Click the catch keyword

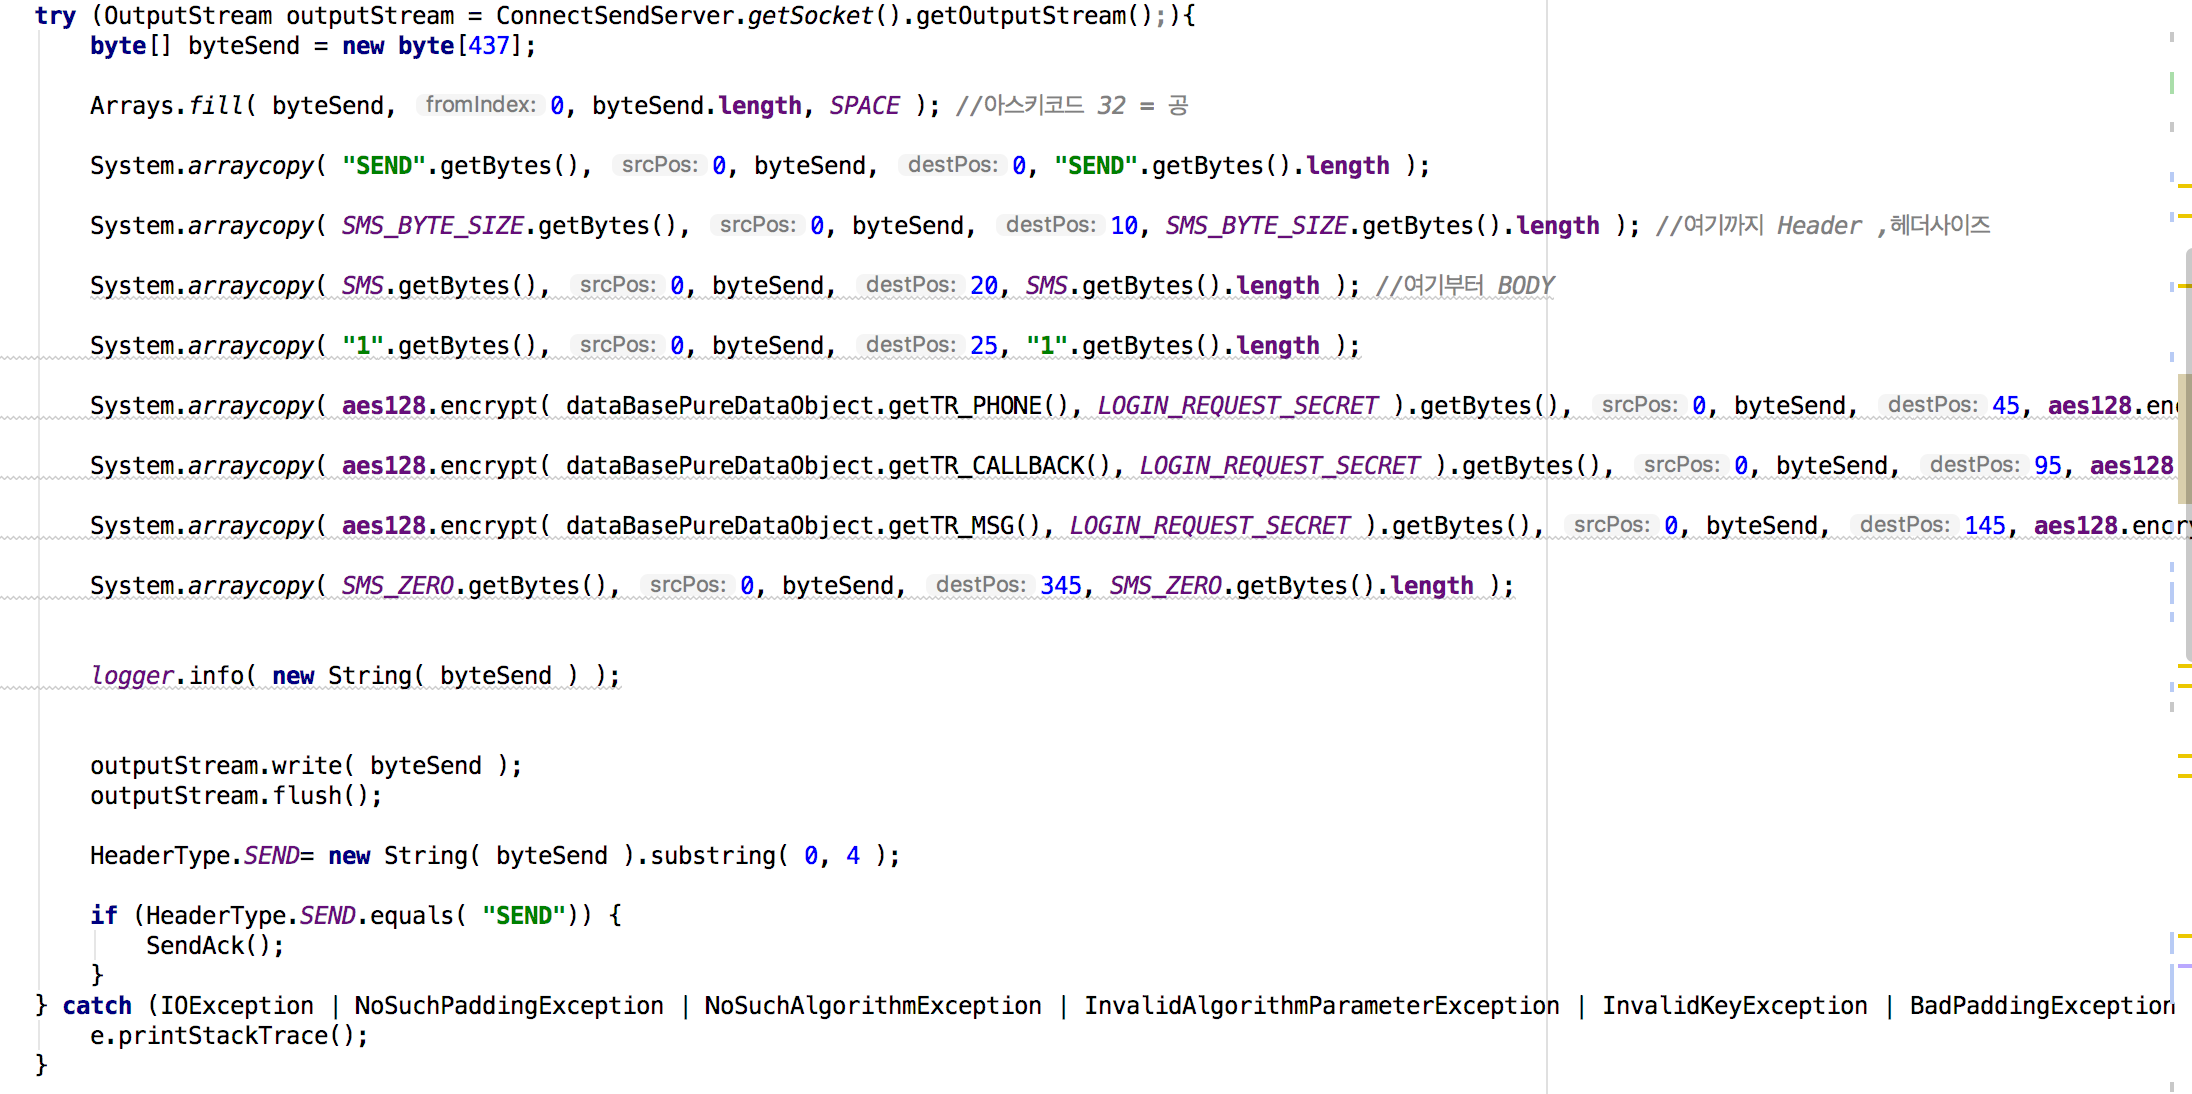click(x=97, y=1006)
